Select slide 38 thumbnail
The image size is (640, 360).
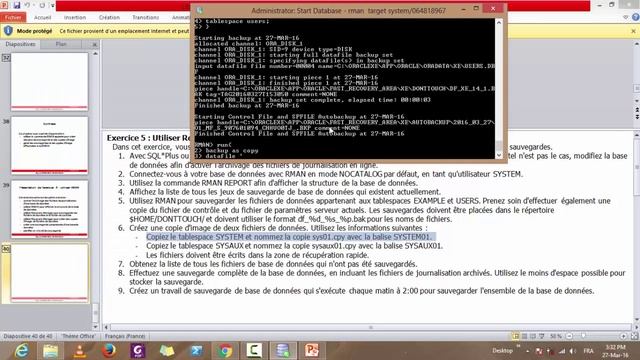click(49, 145)
